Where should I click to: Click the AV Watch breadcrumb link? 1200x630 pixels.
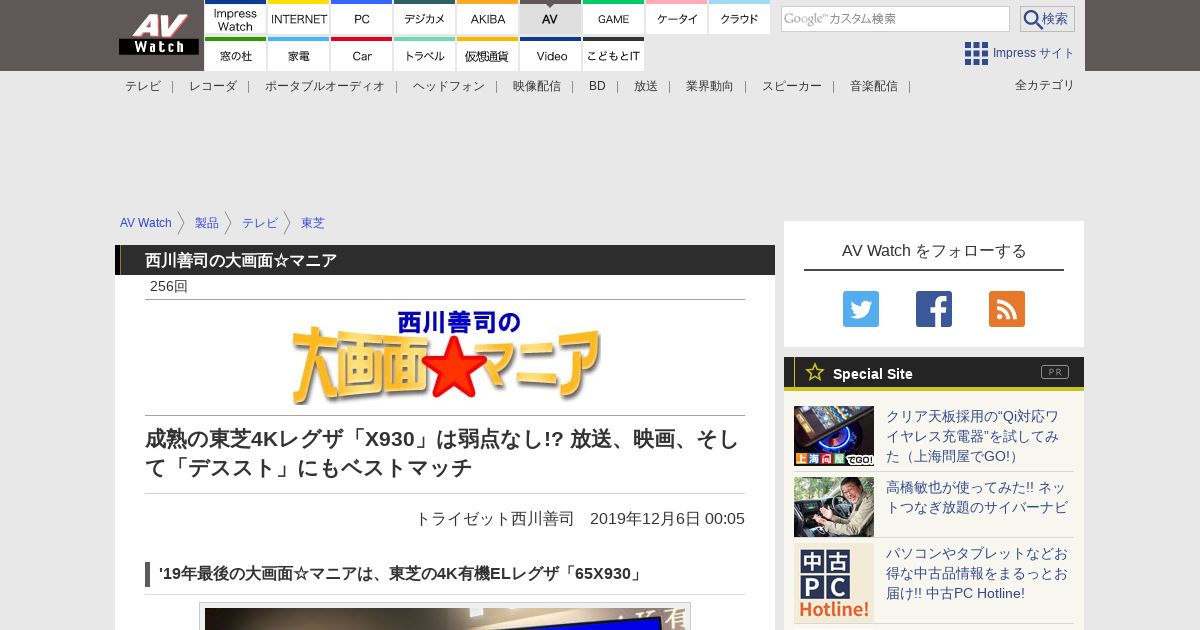coord(146,223)
